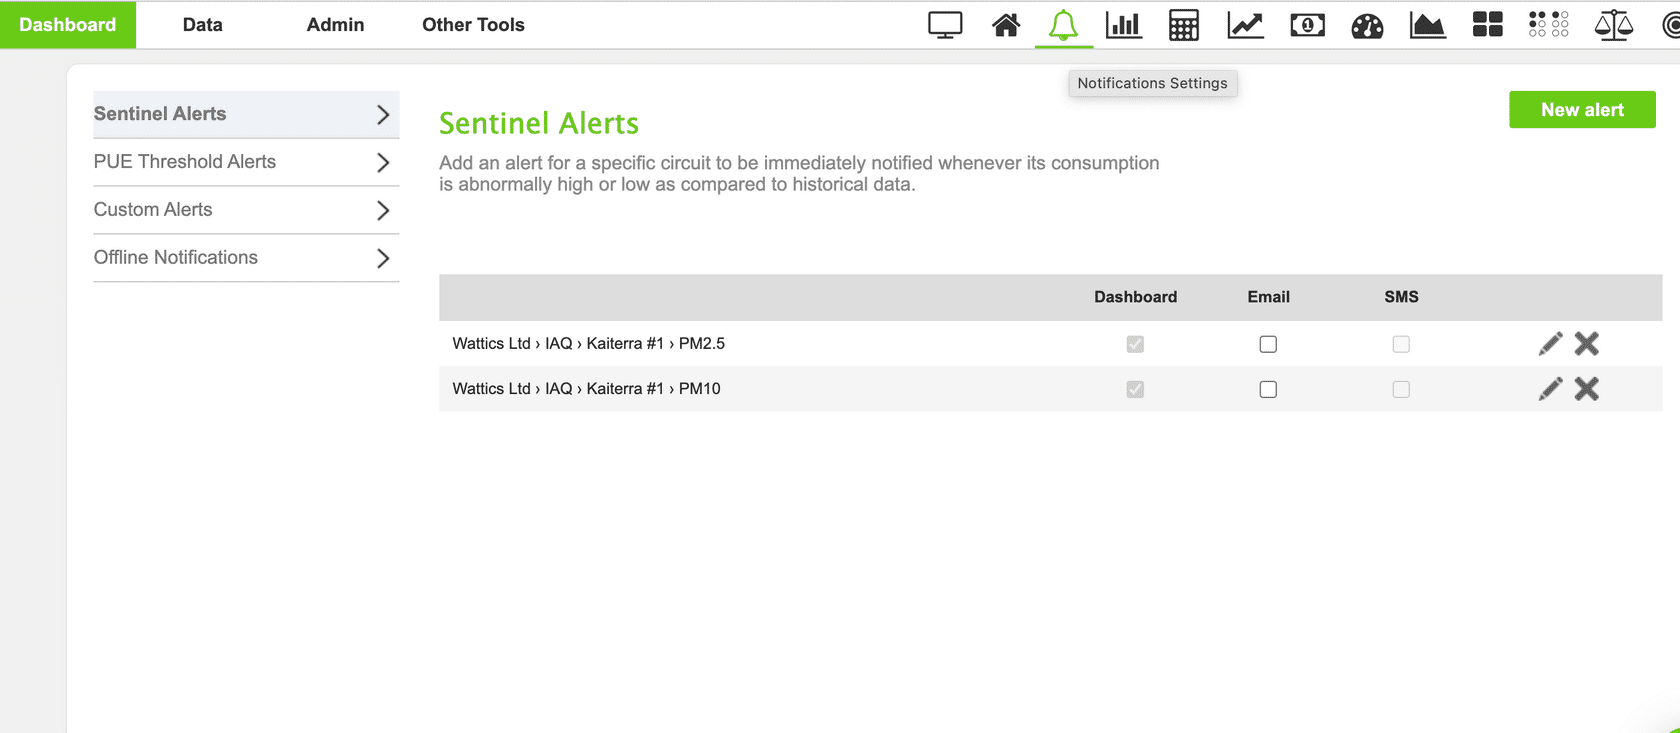The width and height of the screenshot is (1680, 733).
Task: Open the bar chart analysis icon
Action: (1124, 25)
